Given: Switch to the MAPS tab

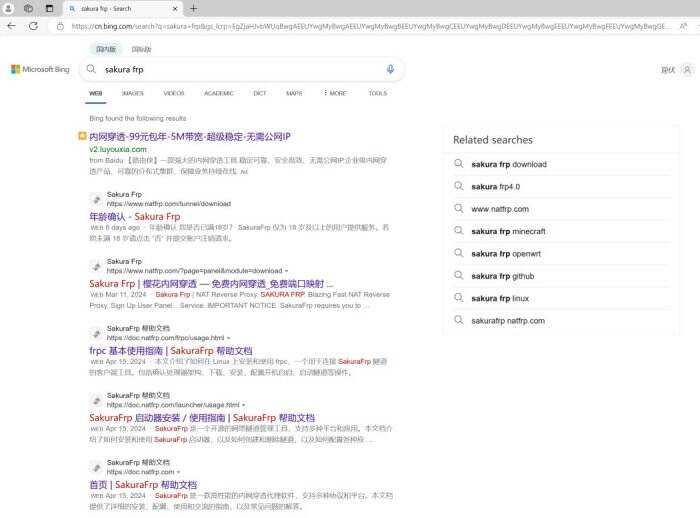Looking at the screenshot, I should point(294,93).
